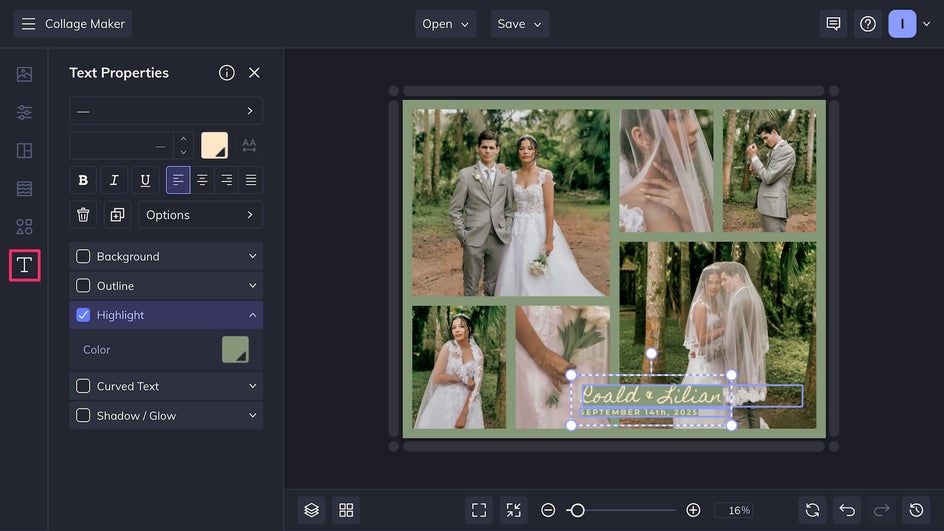
Task: Collapse the Highlight section chevron
Action: pyautogui.click(x=252, y=315)
